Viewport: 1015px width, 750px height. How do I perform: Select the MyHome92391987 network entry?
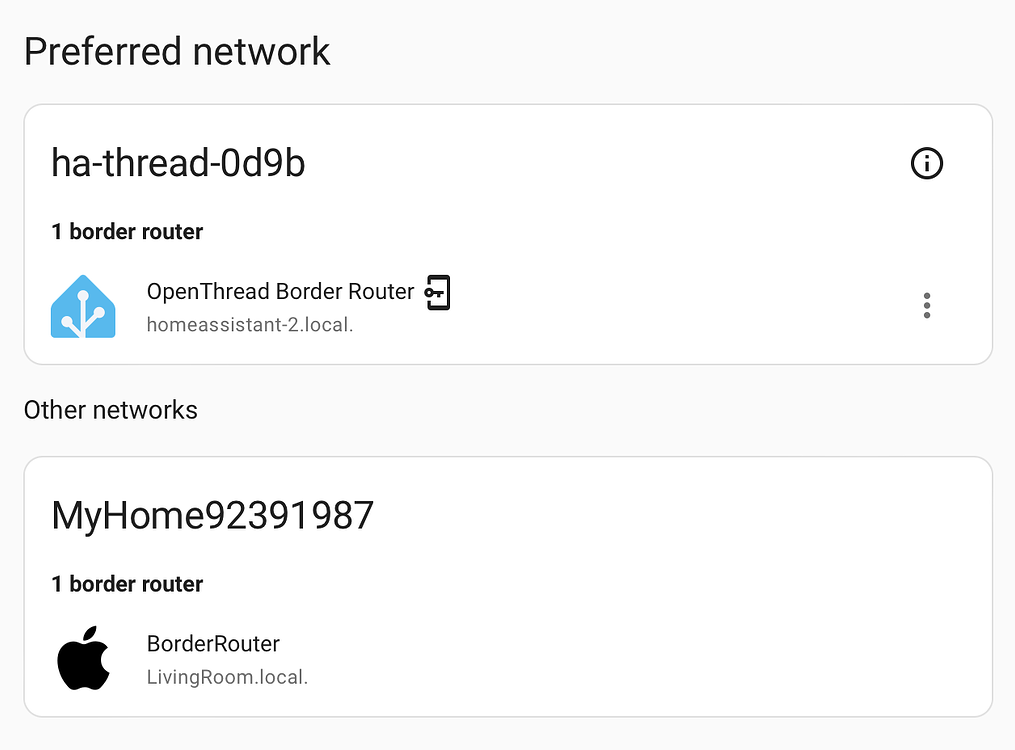coord(213,515)
